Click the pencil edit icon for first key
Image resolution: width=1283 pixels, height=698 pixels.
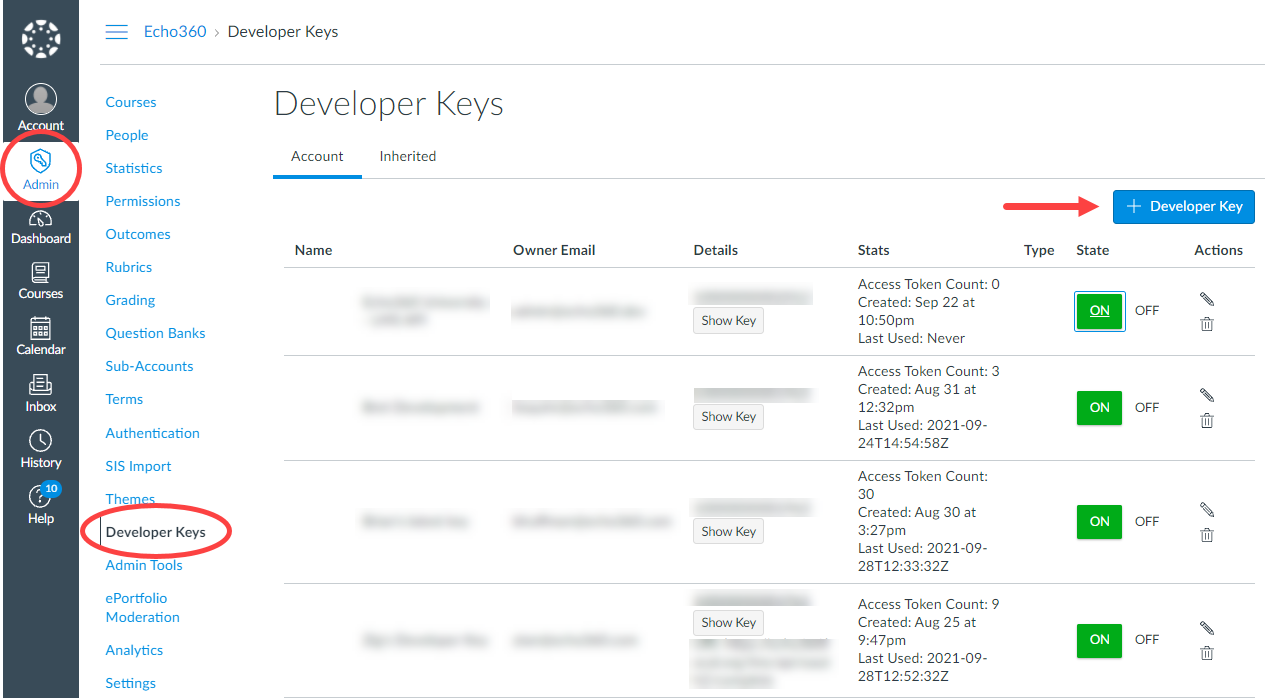[1207, 299]
